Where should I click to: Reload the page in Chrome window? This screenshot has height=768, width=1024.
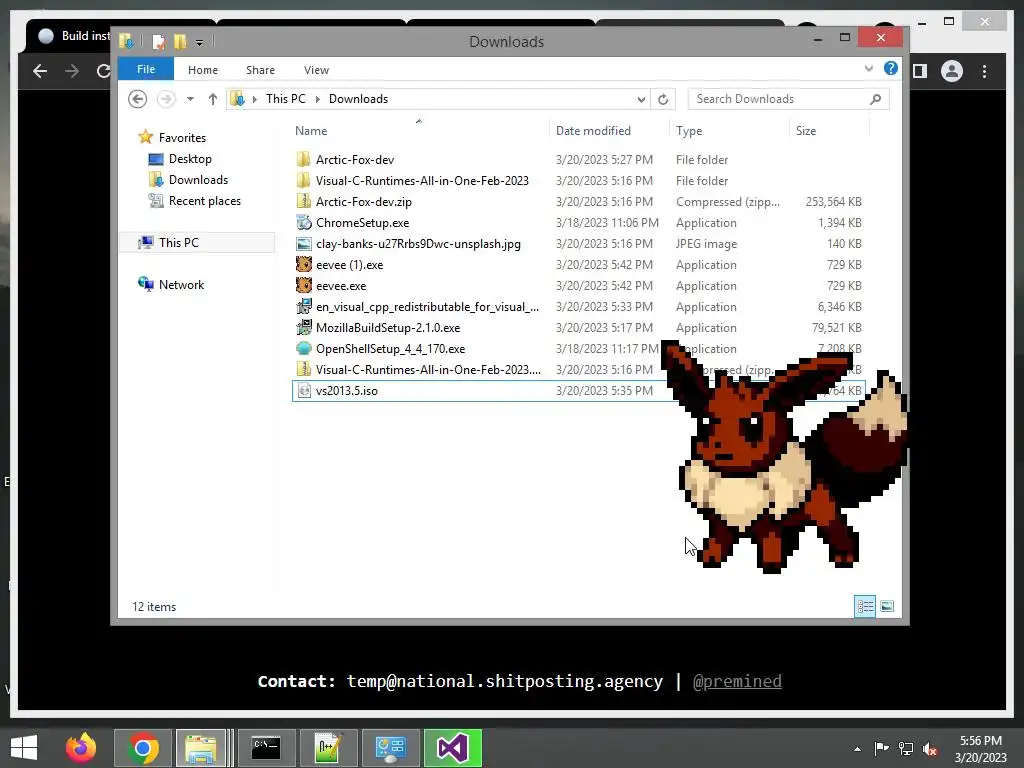click(103, 71)
